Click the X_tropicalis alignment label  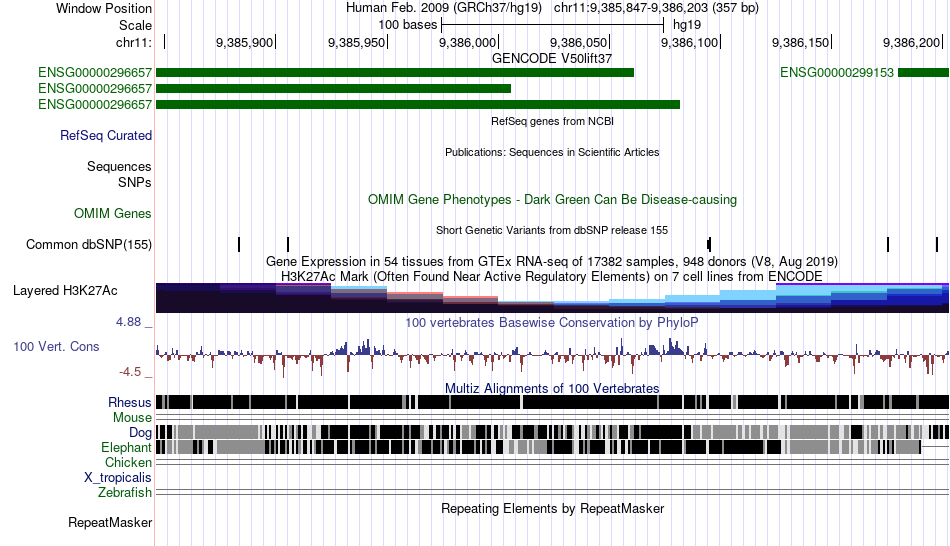tap(118, 478)
